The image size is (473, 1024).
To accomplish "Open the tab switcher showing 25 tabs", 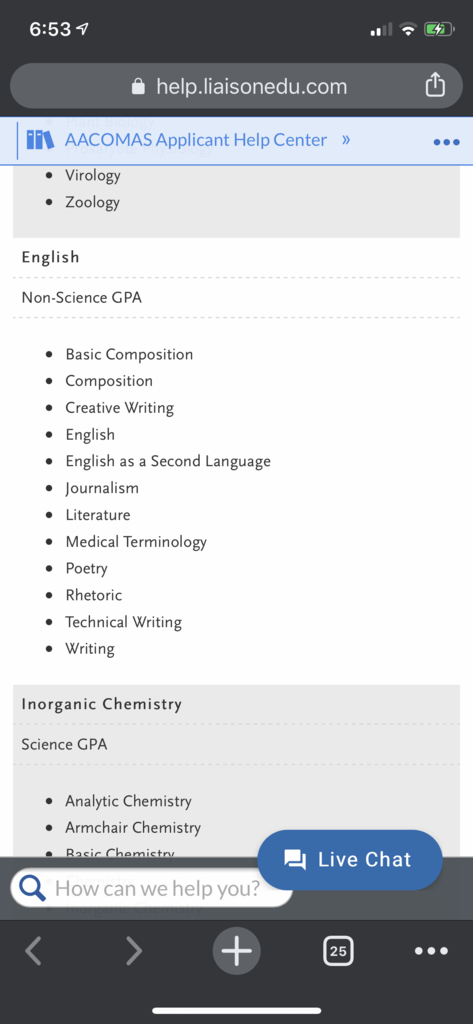I will coord(338,951).
